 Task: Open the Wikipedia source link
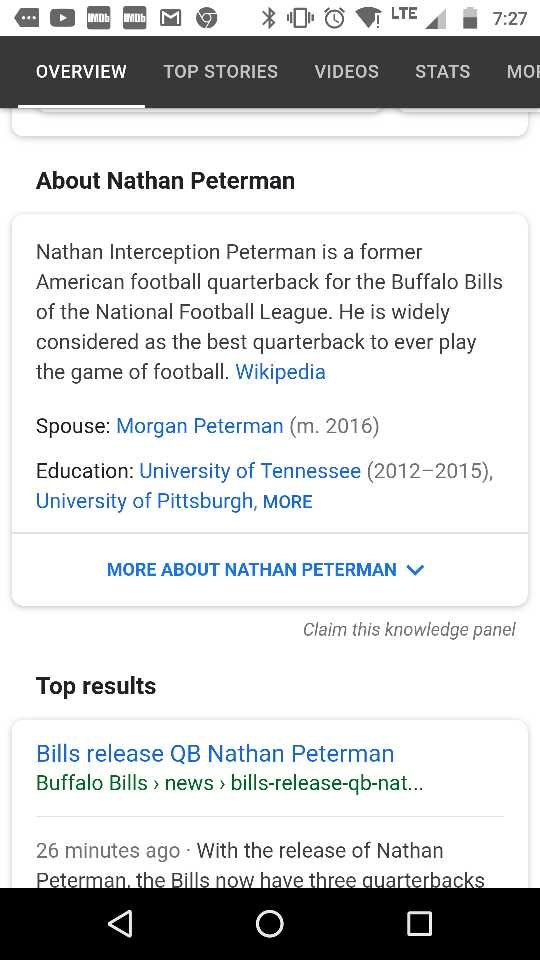(x=280, y=372)
